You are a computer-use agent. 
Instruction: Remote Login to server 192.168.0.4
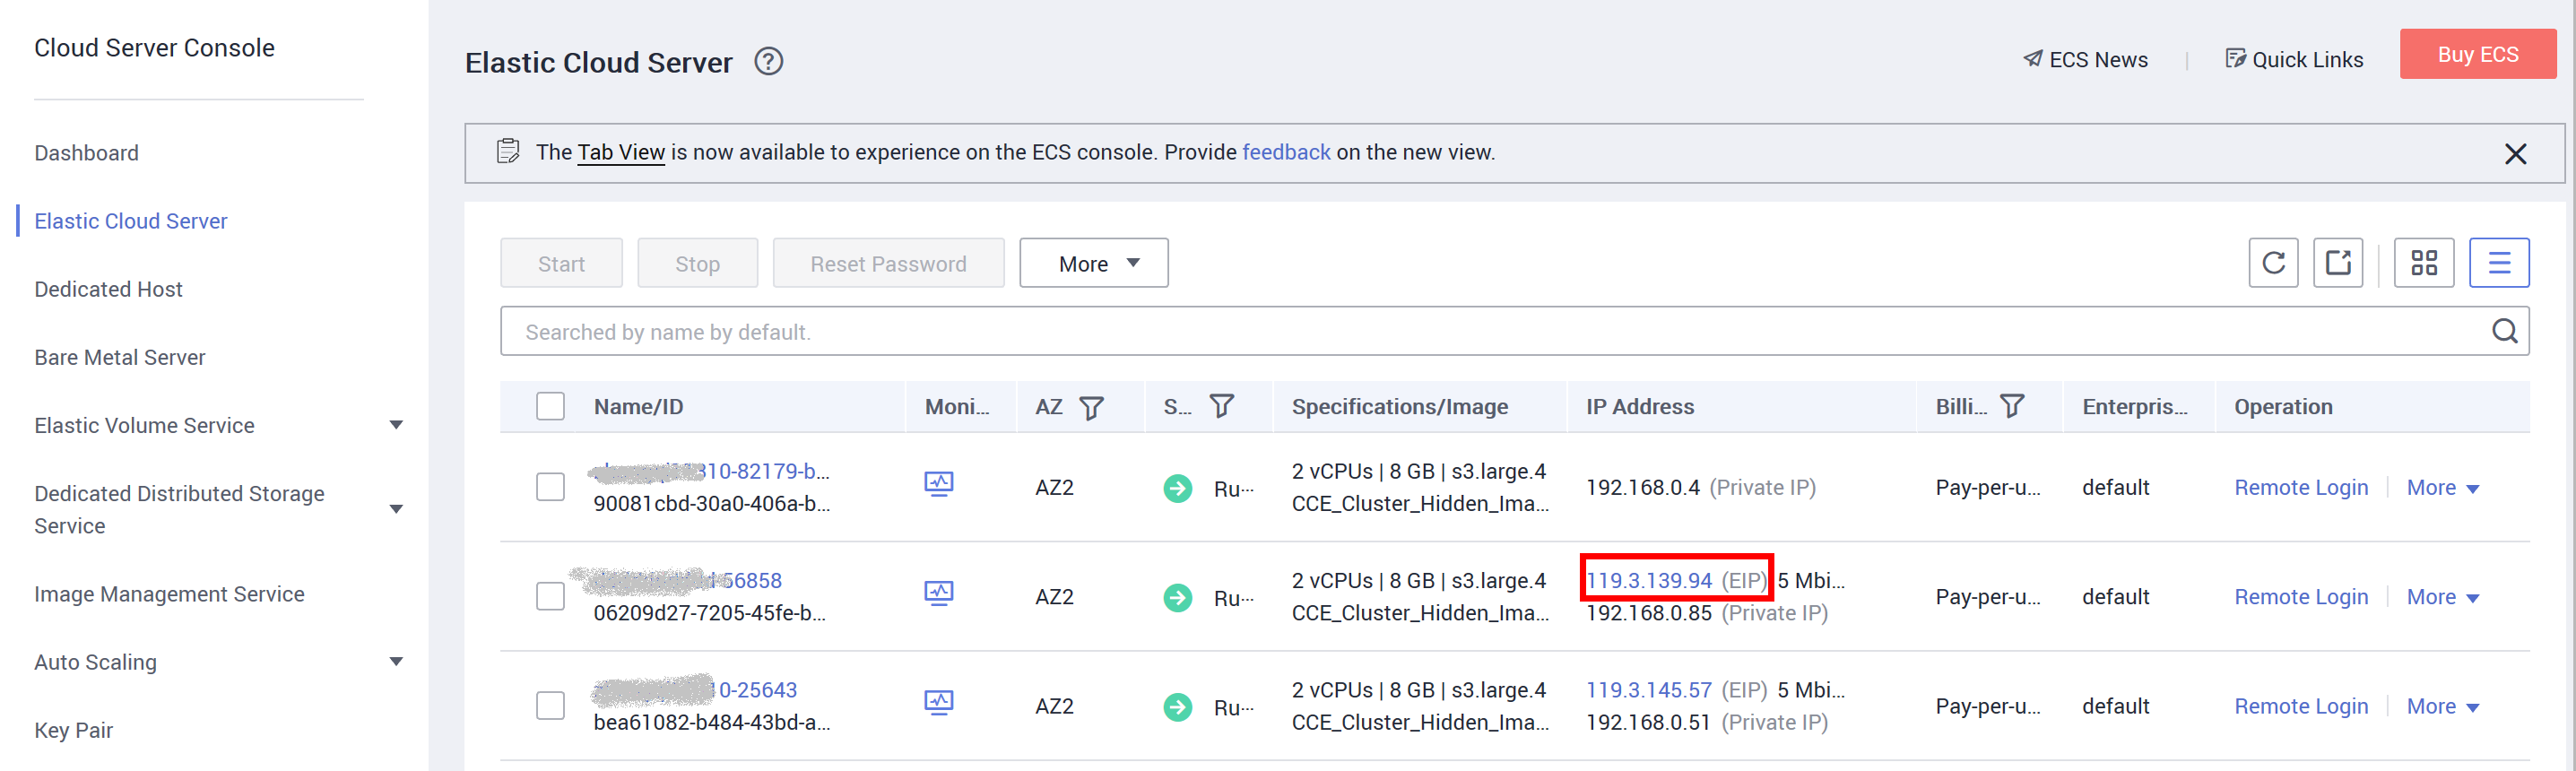2301,488
